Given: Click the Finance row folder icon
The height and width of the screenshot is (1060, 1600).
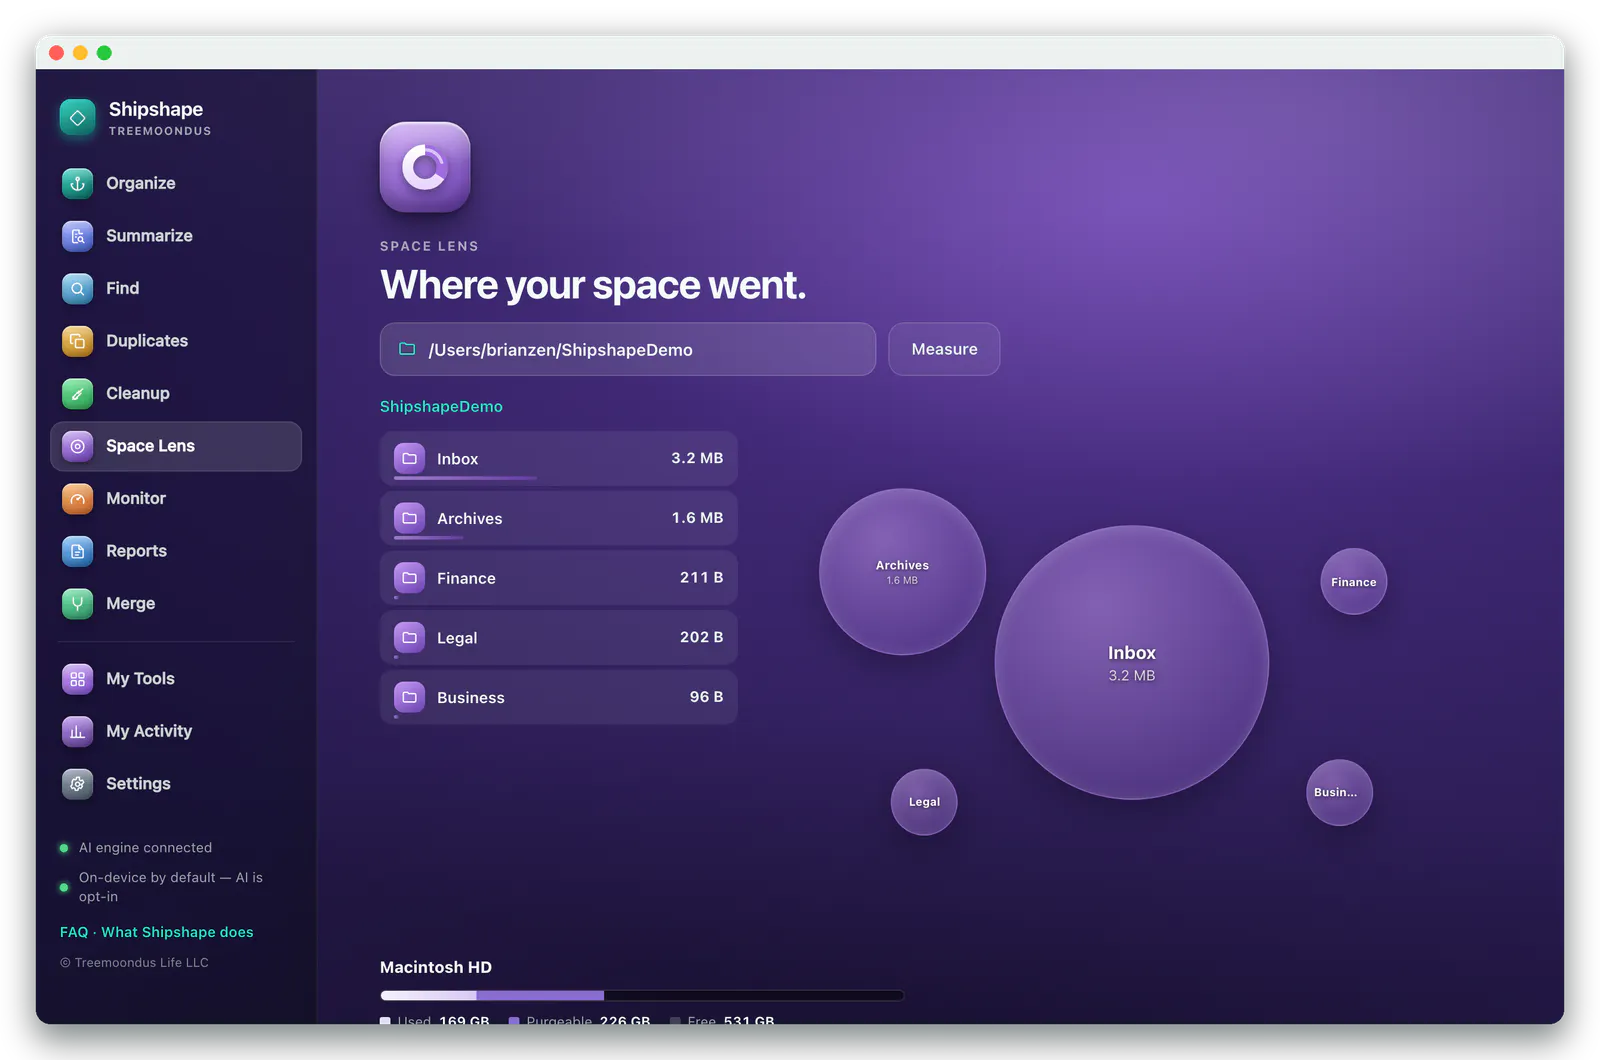Looking at the screenshot, I should click(409, 578).
